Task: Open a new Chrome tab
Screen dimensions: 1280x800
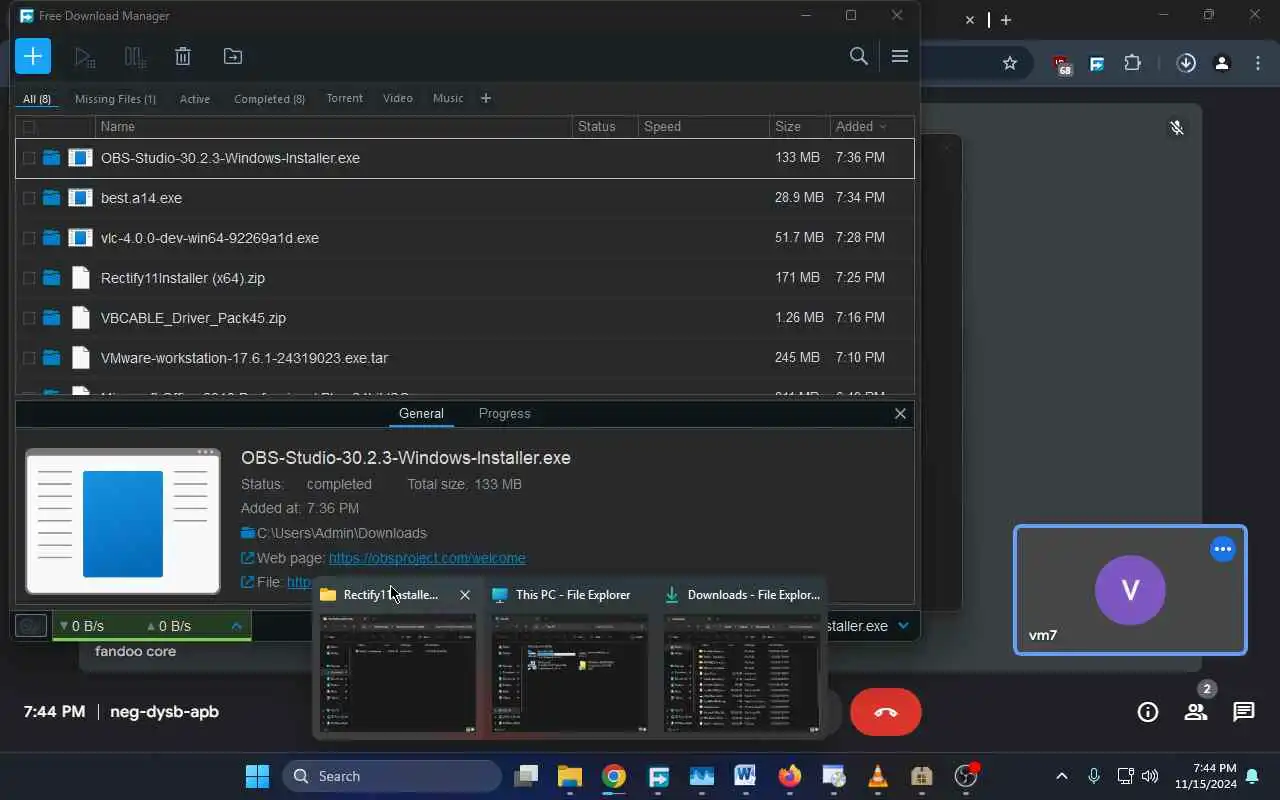Action: (1006, 20)
